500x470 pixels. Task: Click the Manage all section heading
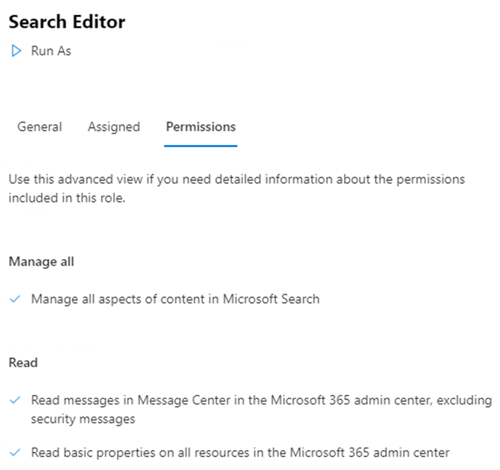(x=41, y=261)
